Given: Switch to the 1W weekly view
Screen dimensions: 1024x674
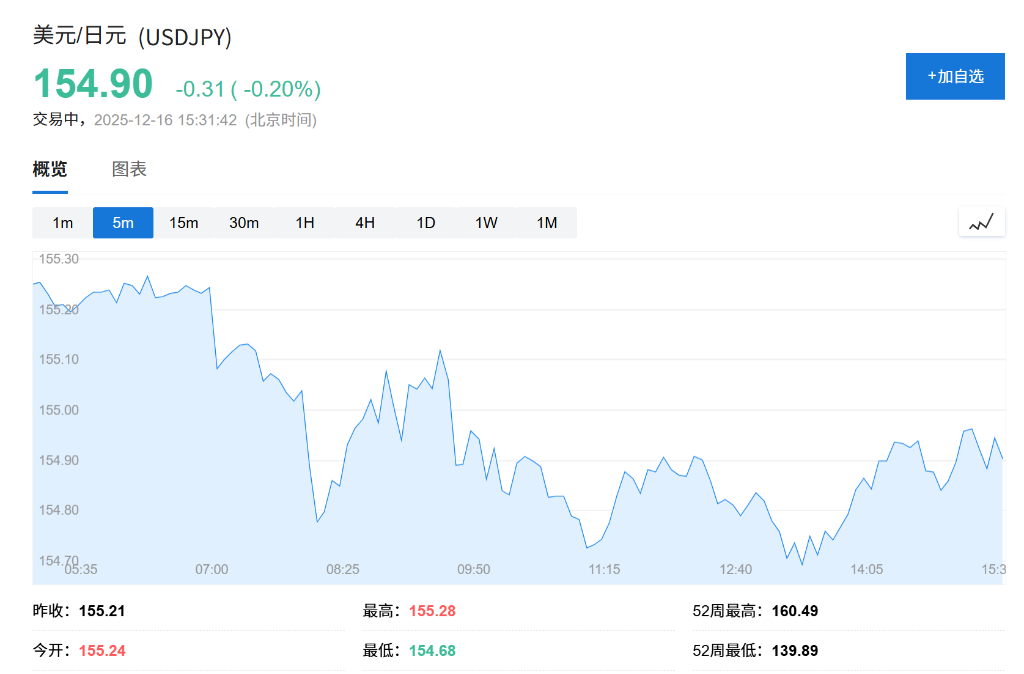Looking at the screenshot, I should pos(486,222).
